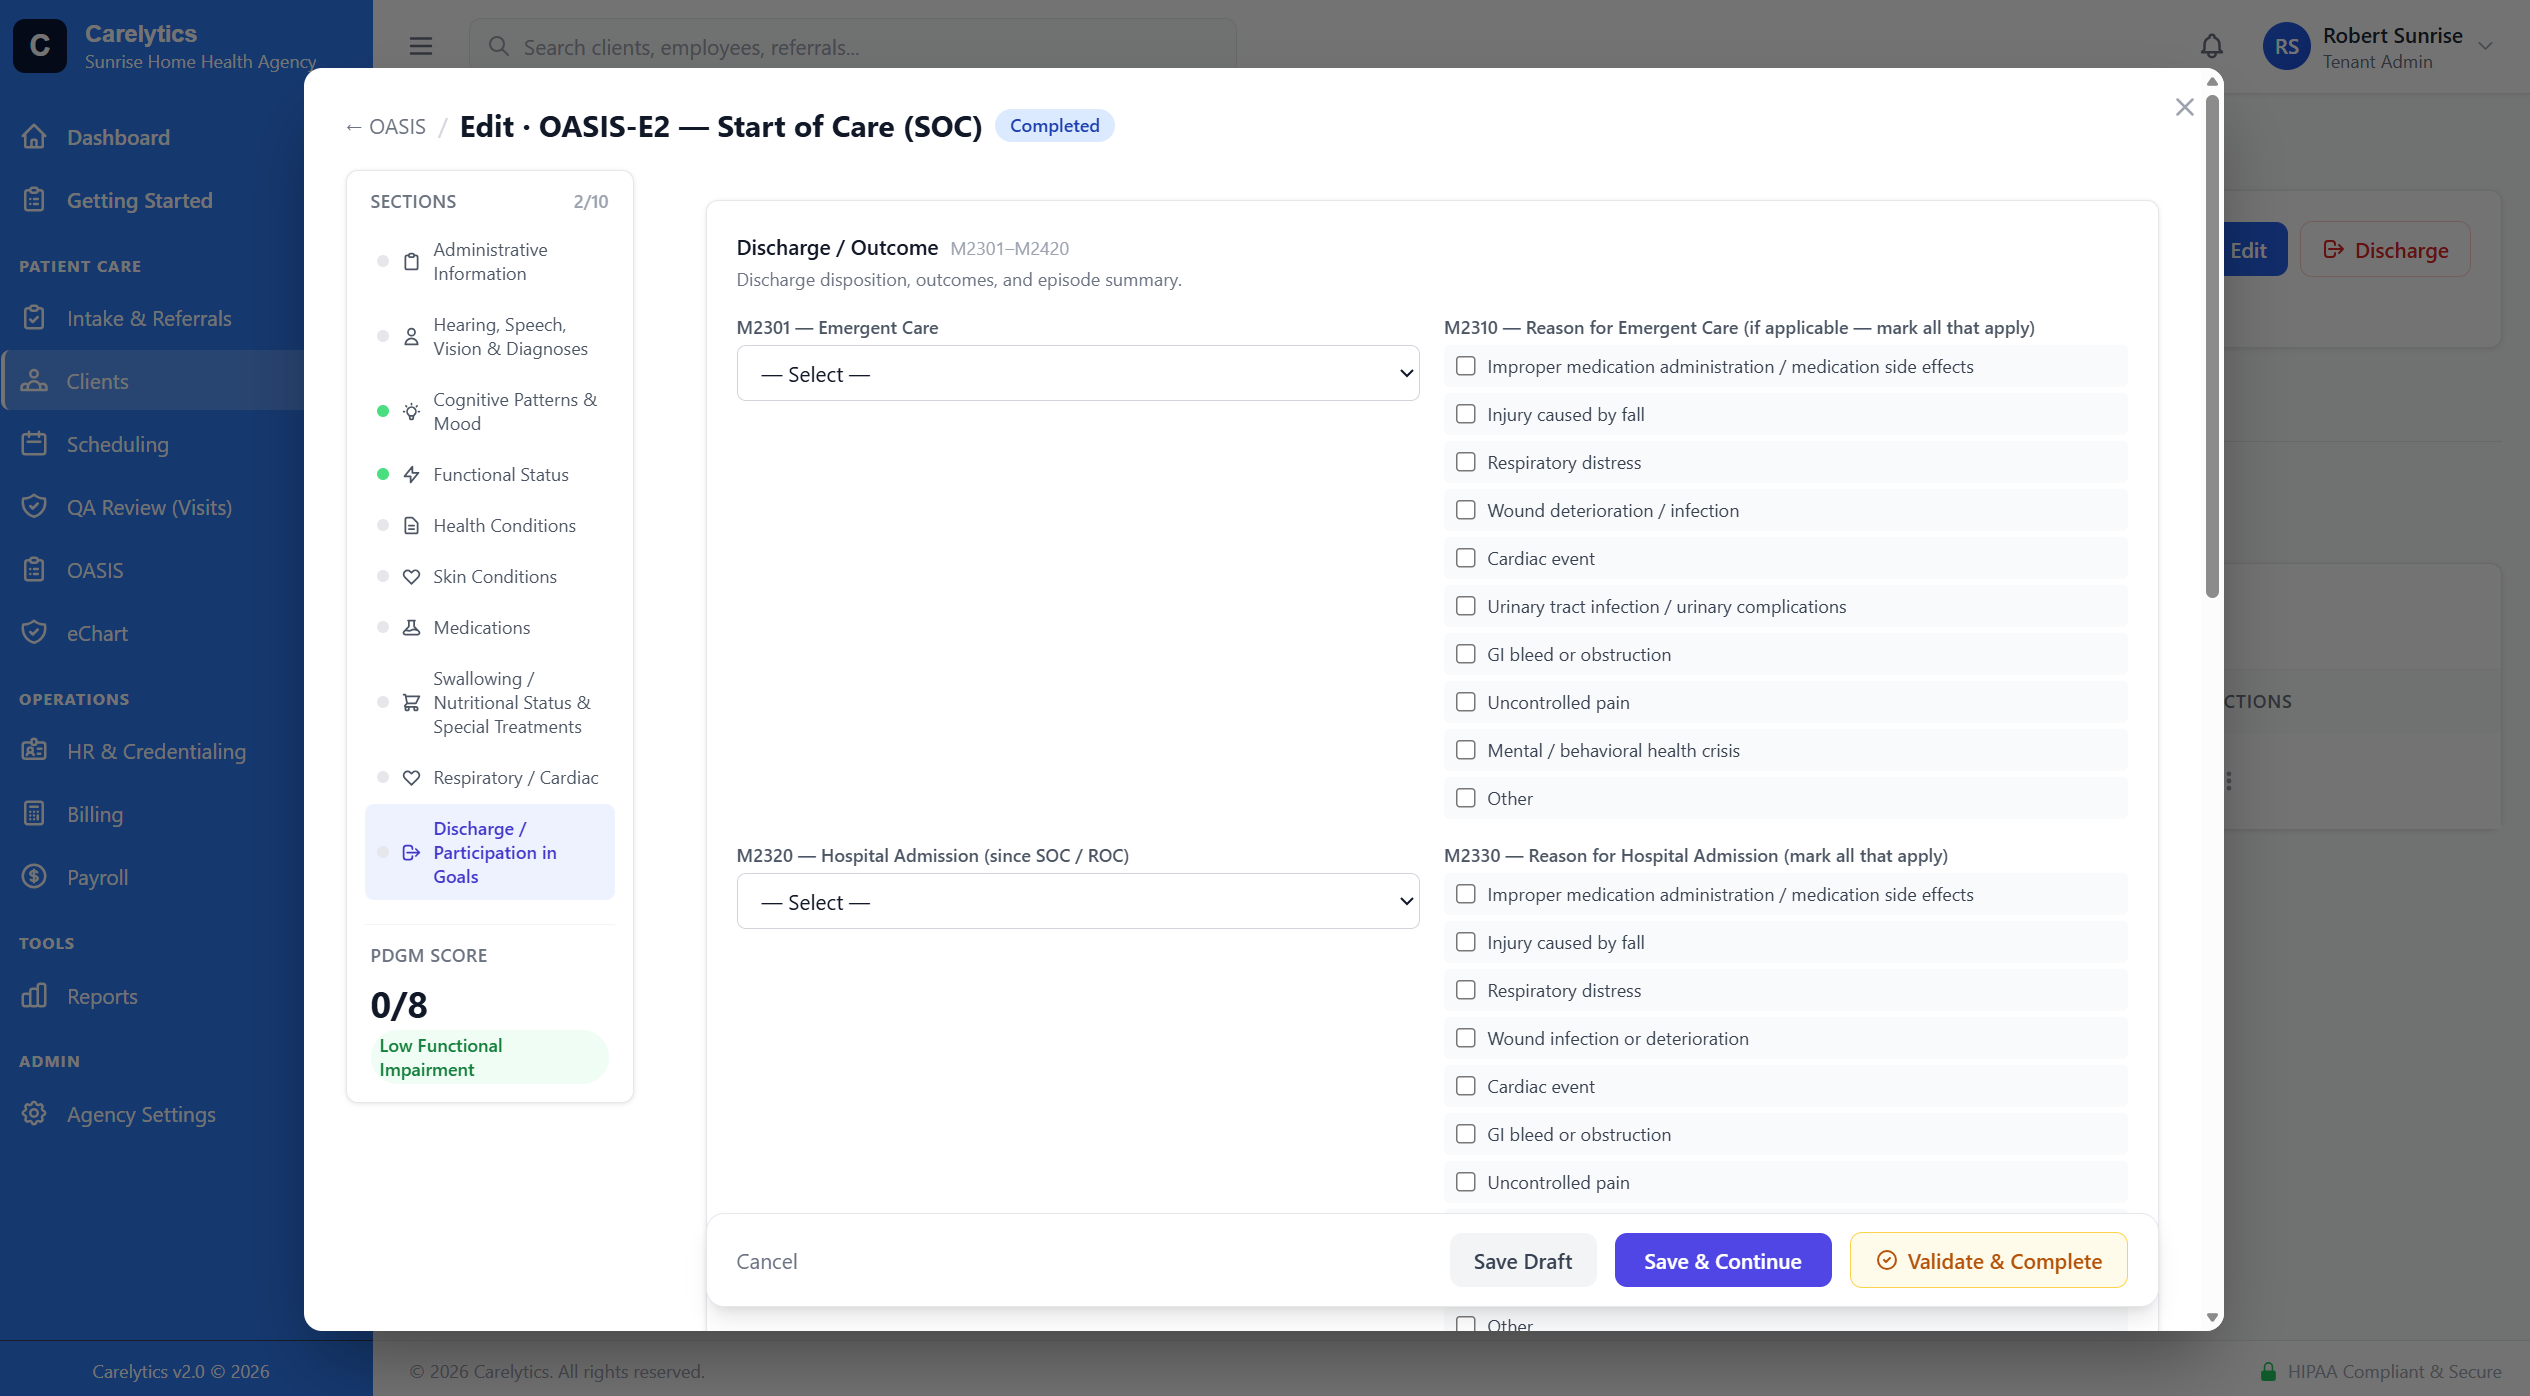This screenshot has height=1396, width=2530.
Task: Click the Respiratory / Cardiac heart icon
Action: coord(411,778)
